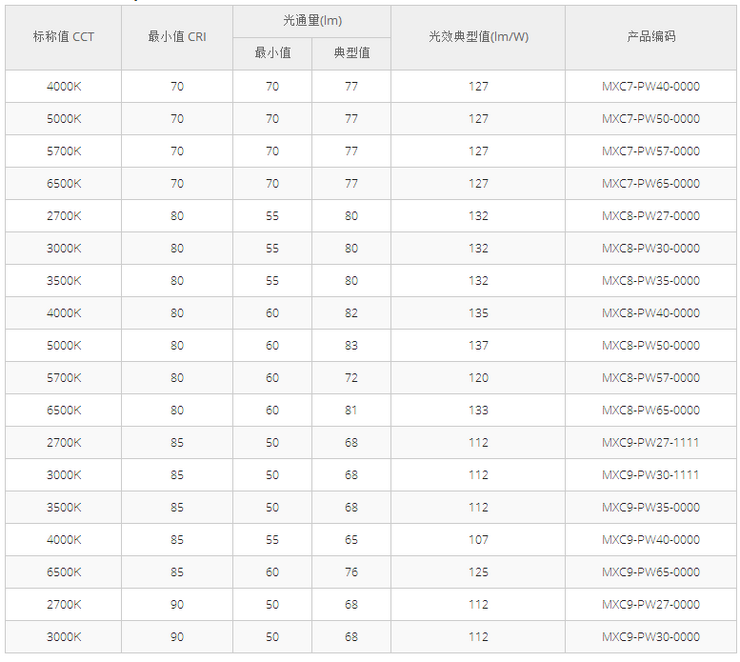The height and width of the screenshot is (662, 740).
Task: Click the 产品编码 column header
Action: click(651, 37)
